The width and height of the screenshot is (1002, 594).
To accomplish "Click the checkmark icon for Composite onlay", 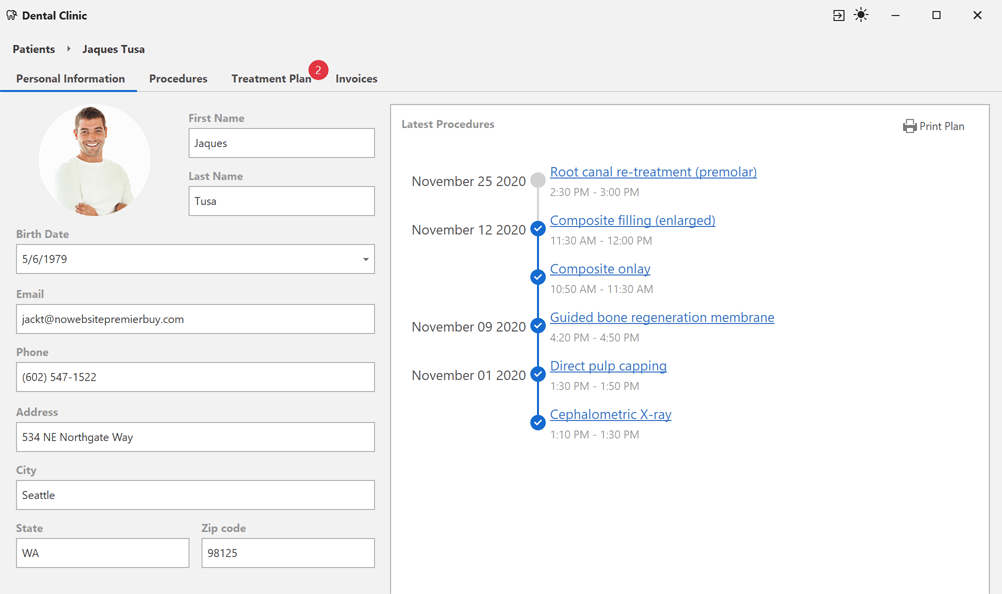I will tap(538, 277).
